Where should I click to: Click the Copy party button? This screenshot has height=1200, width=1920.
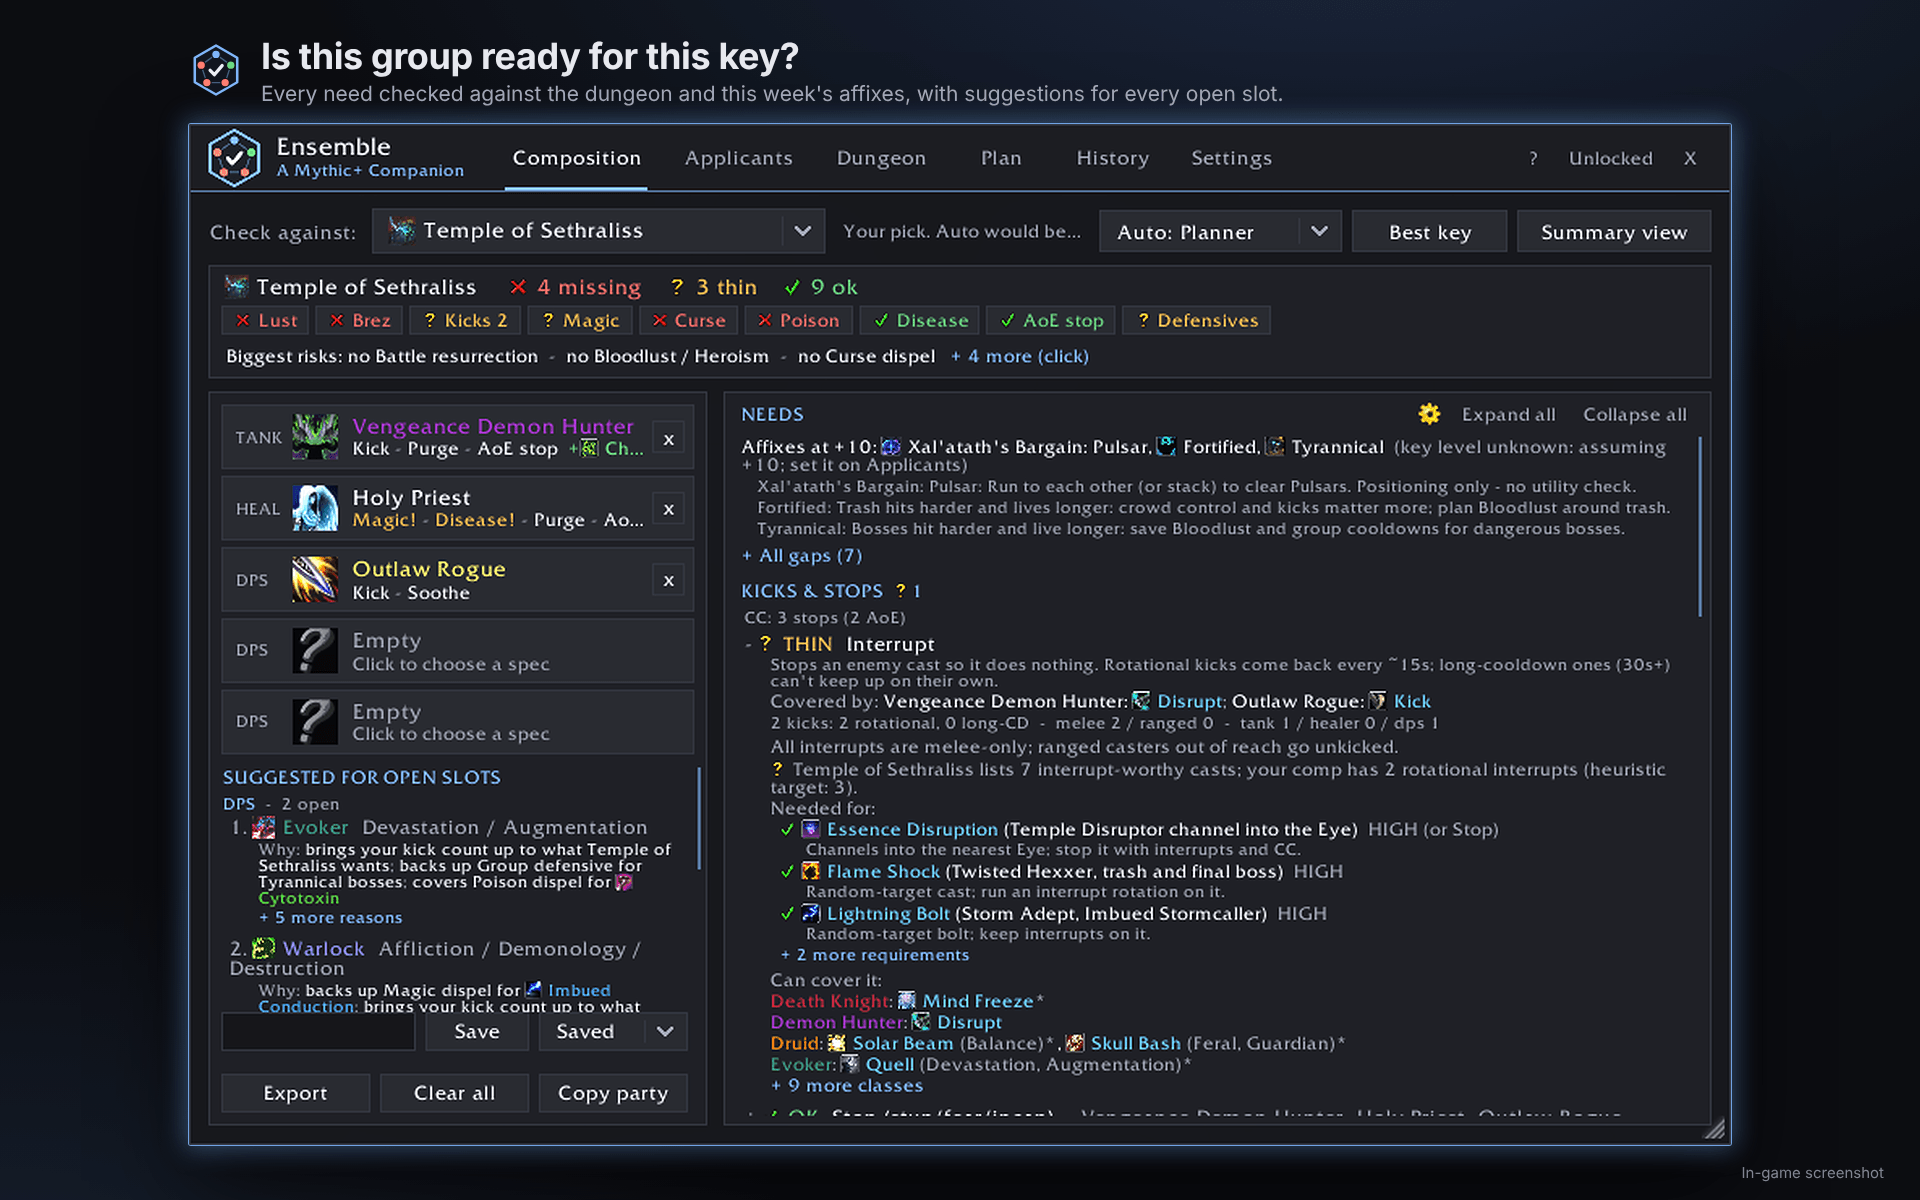pos(613,1093)
